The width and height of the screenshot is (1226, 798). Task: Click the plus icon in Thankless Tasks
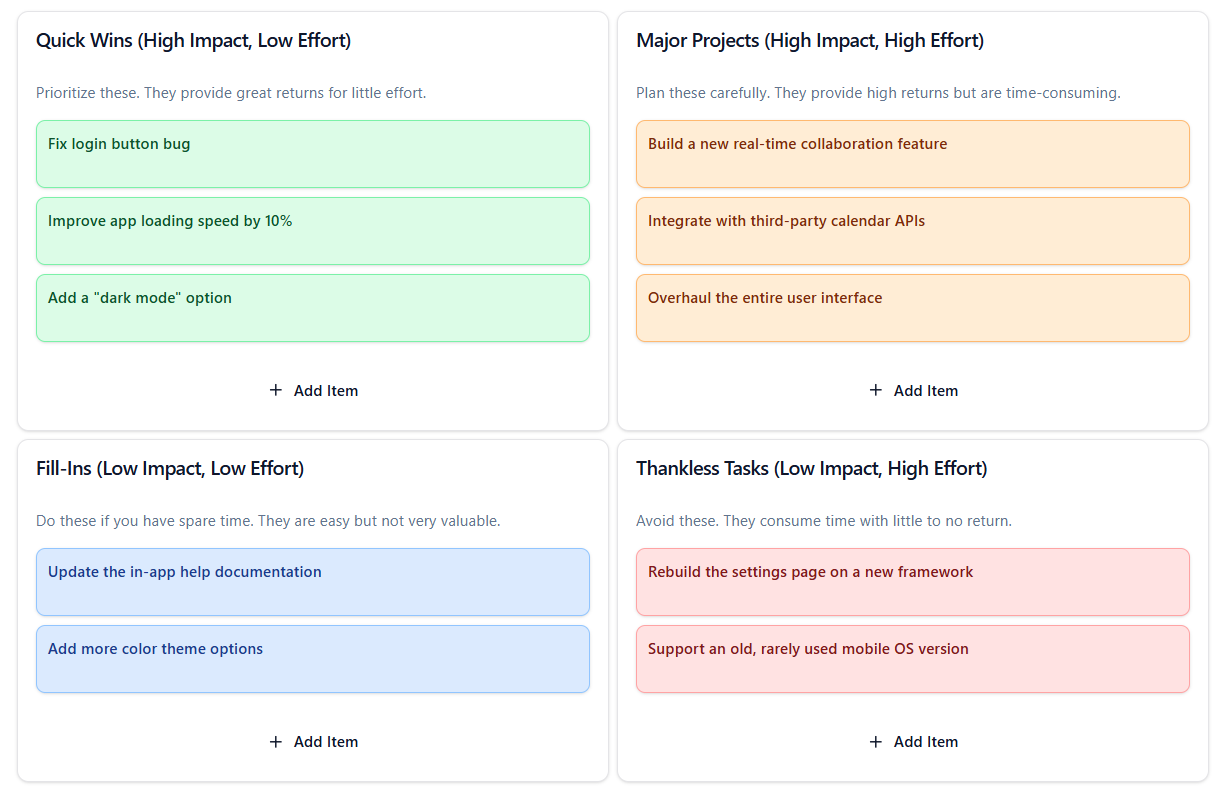876,741
